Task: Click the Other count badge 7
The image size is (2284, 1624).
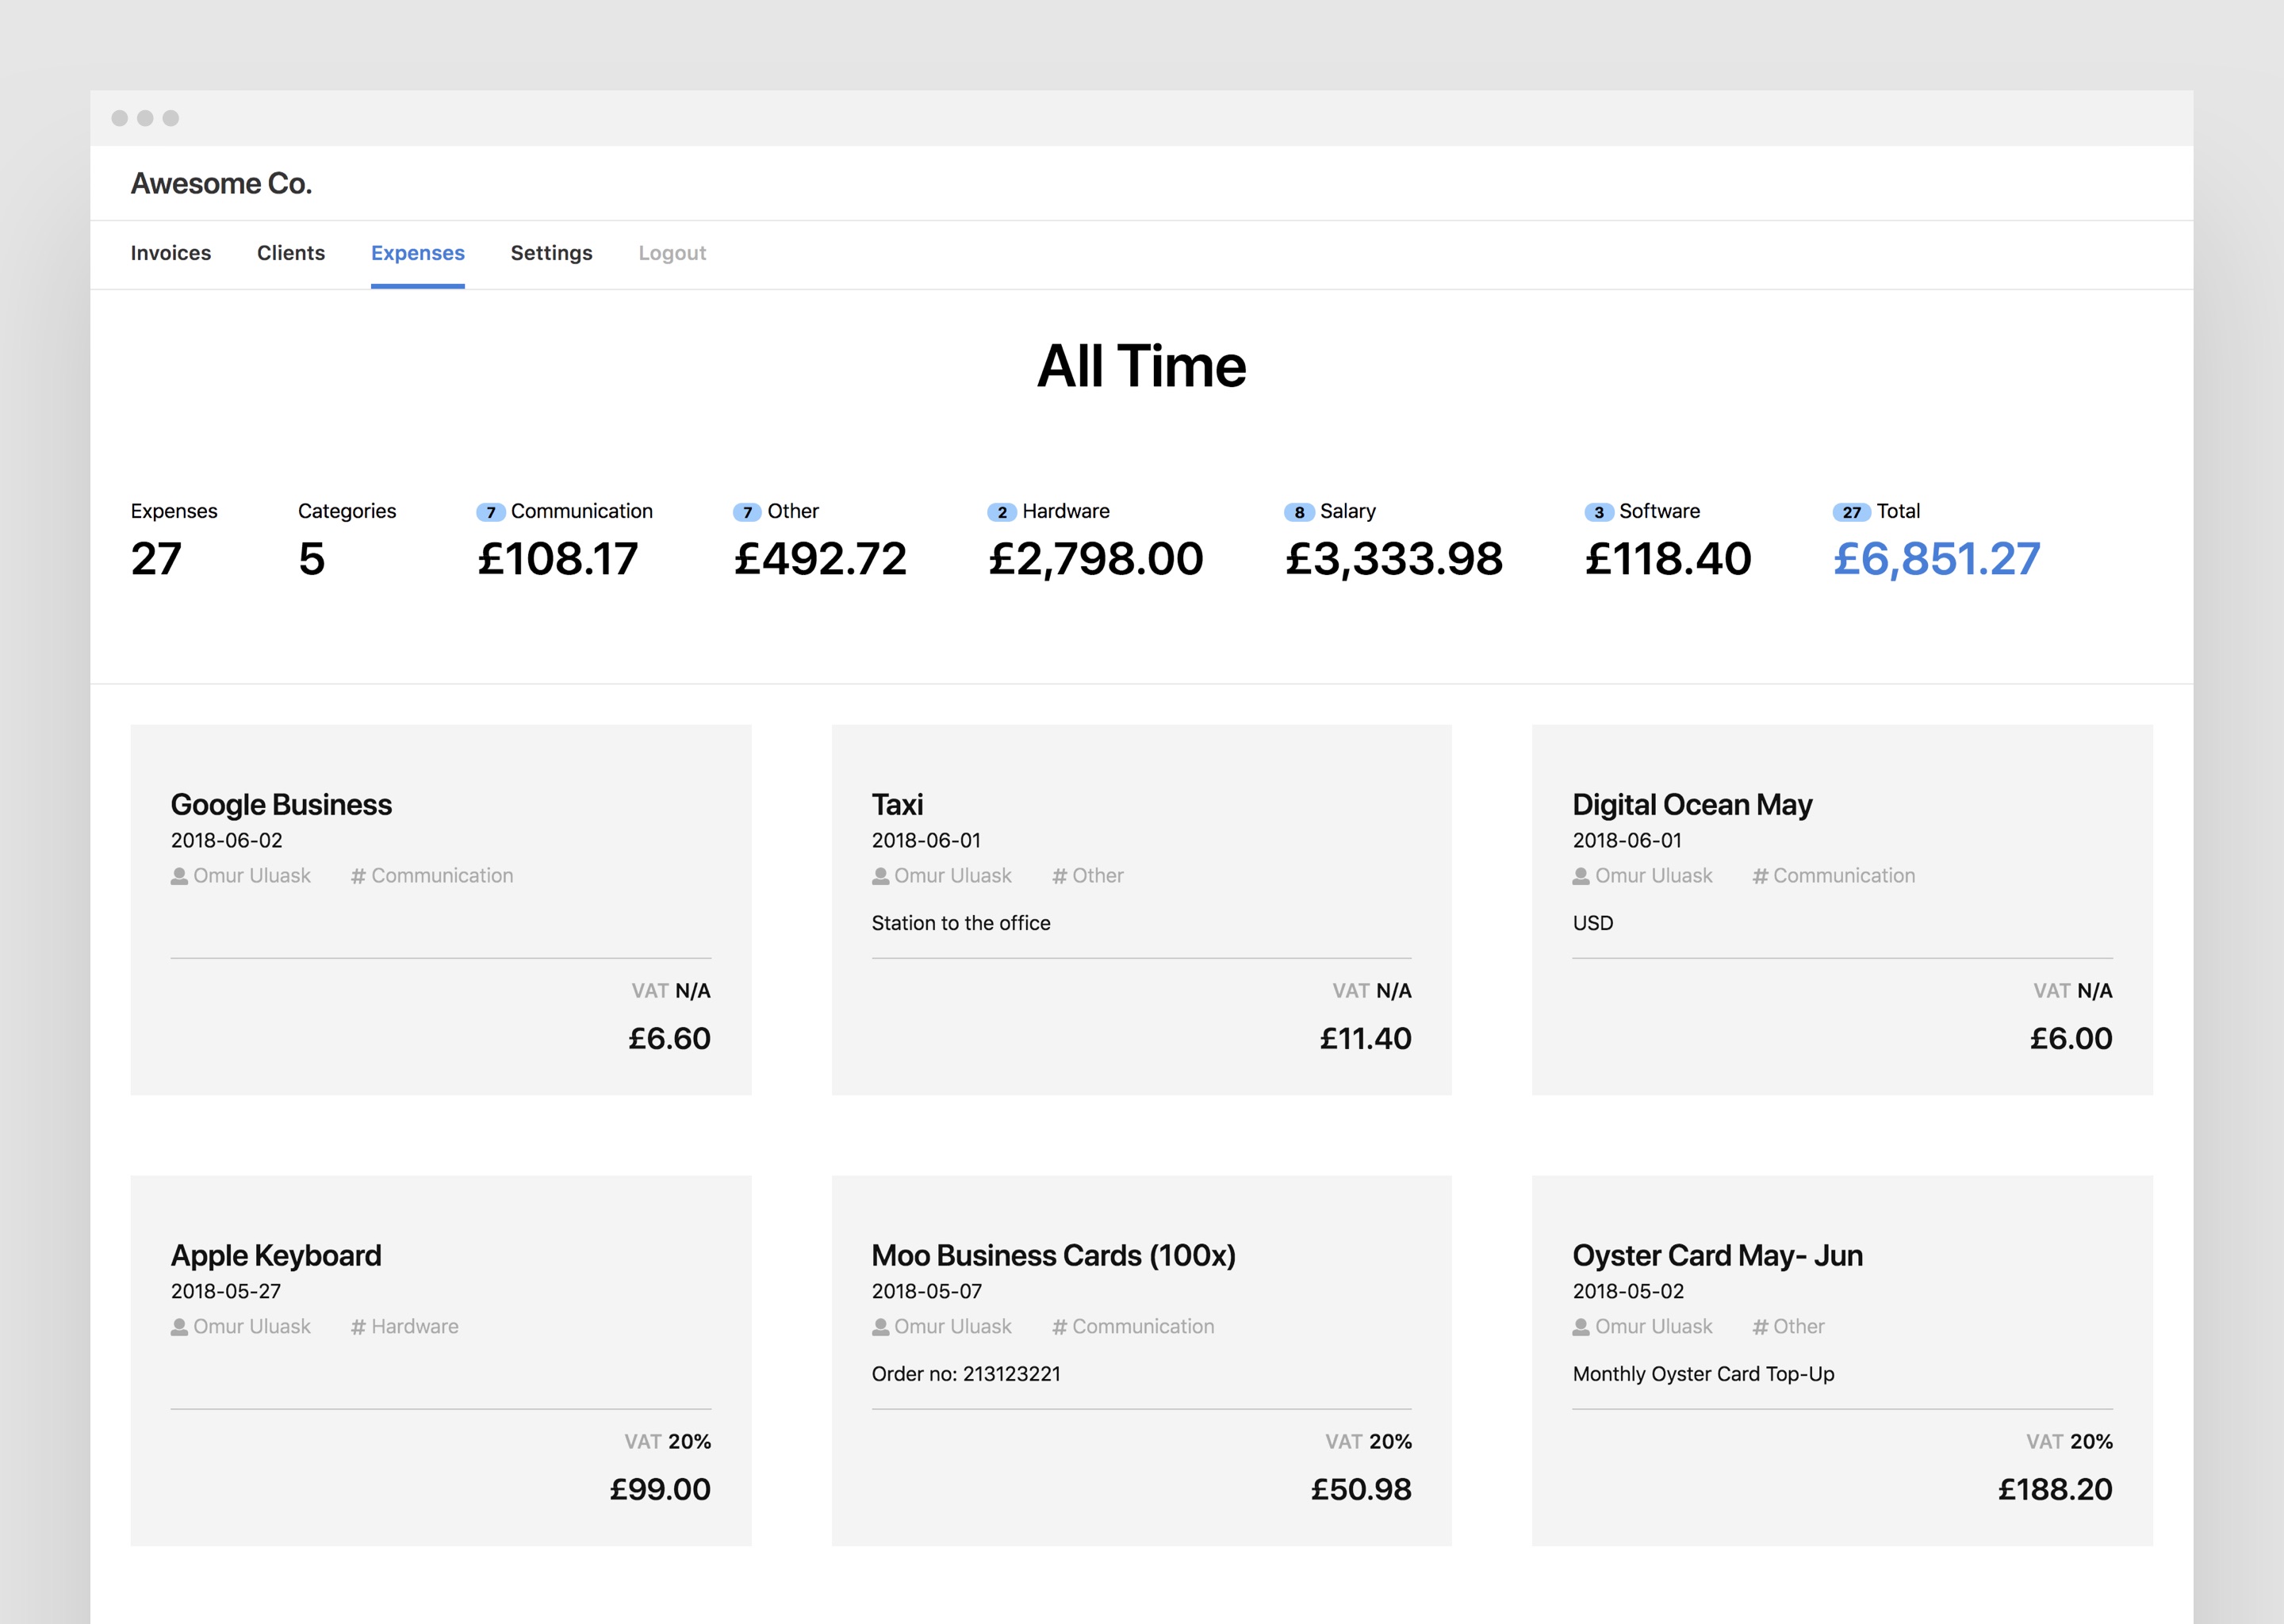Action: click(747, 512)
